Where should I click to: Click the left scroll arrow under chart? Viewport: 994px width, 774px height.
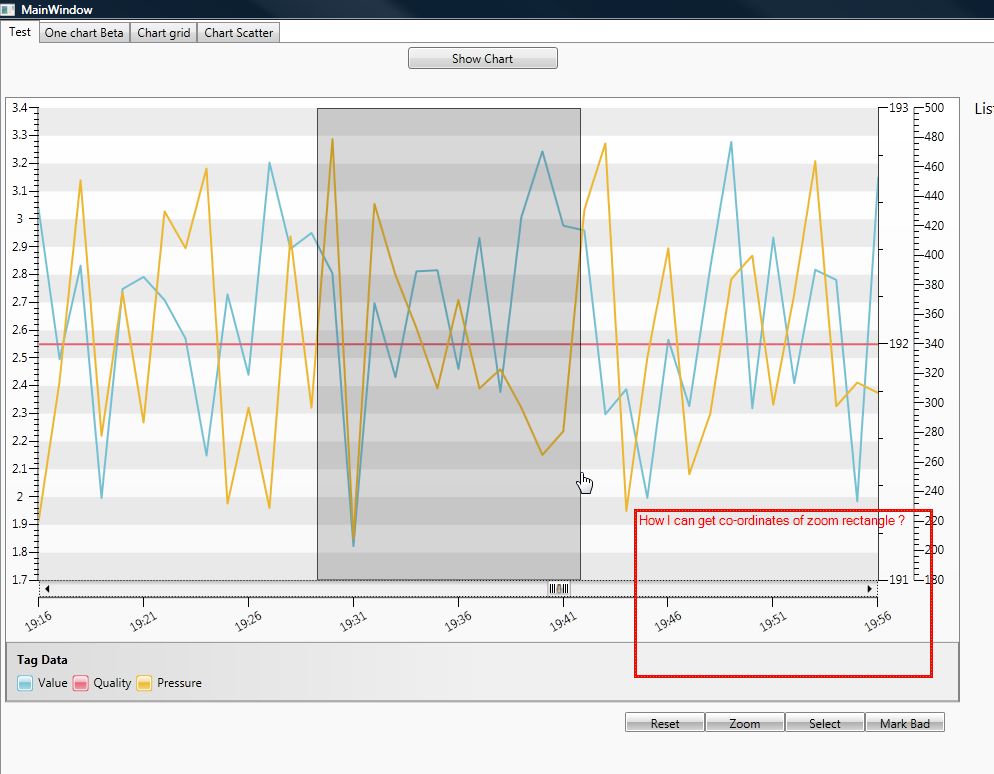point(47,589)
